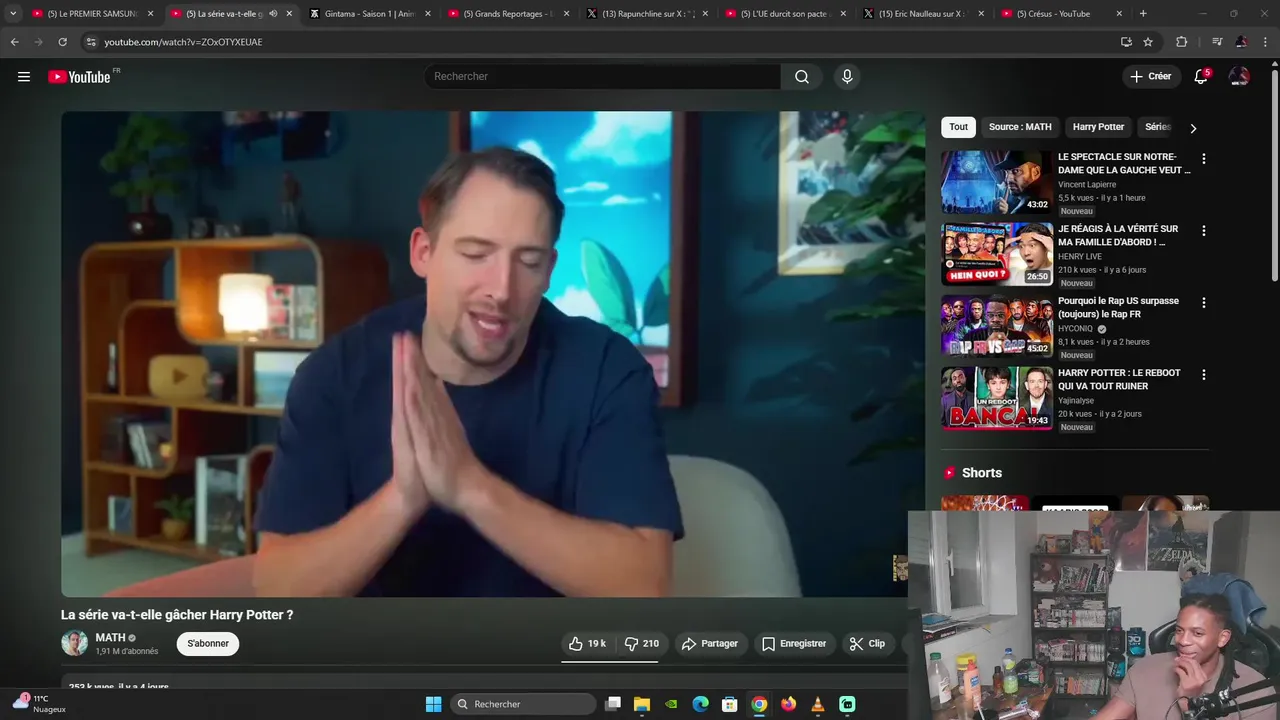Viewport: 1280px width, 720px height.
Task: Select the Harry Potter filter chip
Action: (x=1098, y=127)
